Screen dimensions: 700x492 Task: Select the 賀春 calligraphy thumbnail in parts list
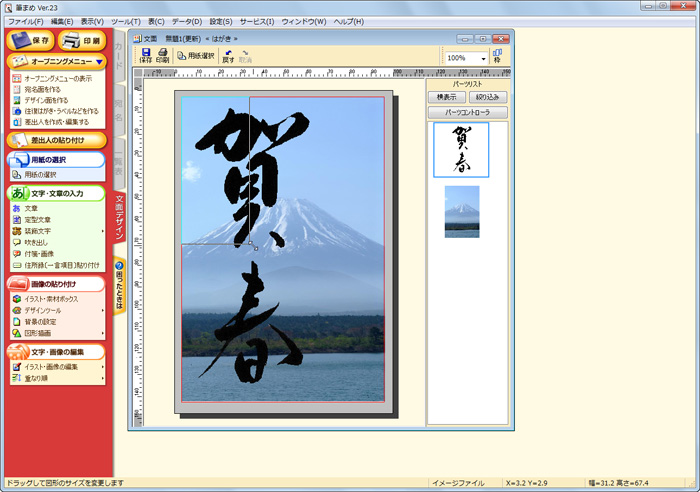461,150
